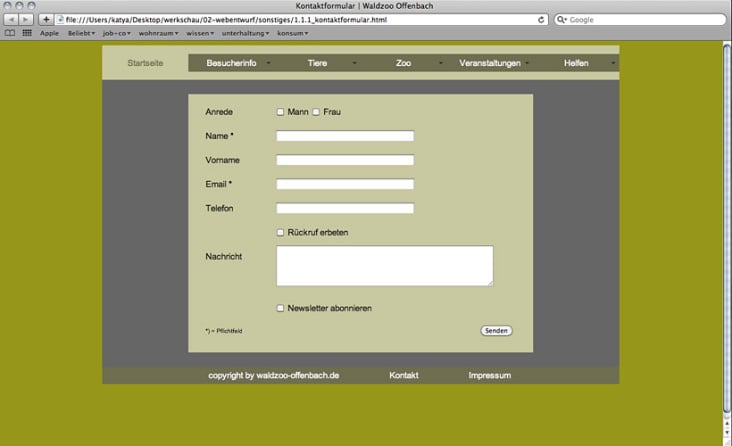Screen dimensions: 732x446
Task: Open the konsum bookmarks folder
Action: pos(293,33)
